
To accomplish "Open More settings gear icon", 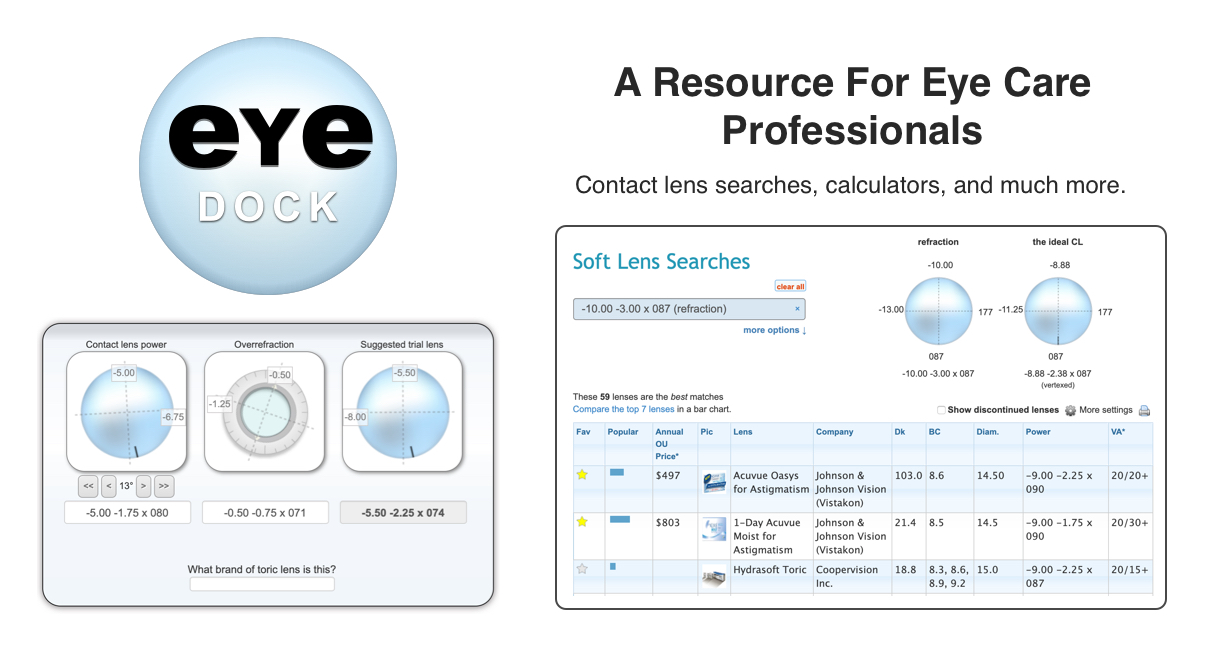I will [1070, 410].
